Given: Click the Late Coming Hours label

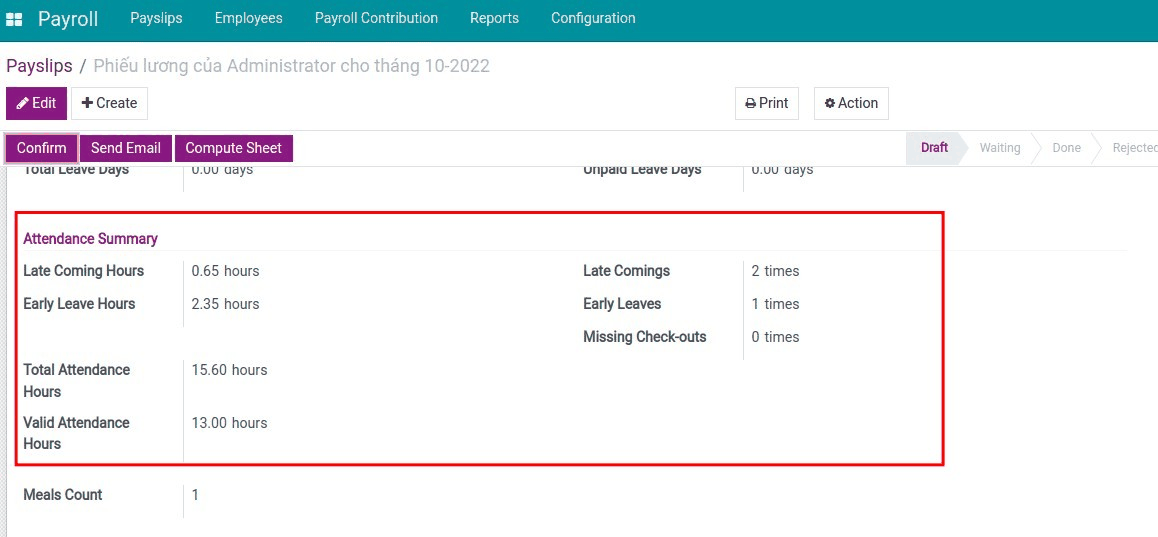Looking at the screenshot, I should (x=83, y=271).
